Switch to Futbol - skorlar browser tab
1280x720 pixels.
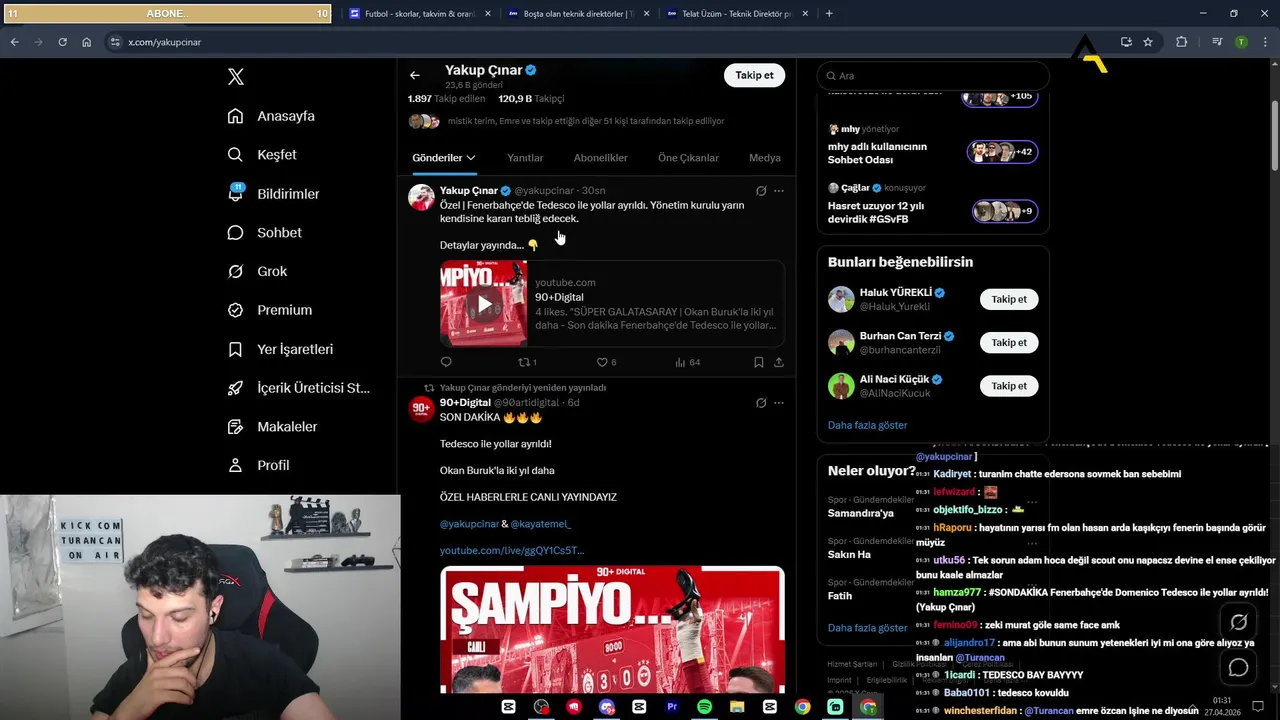pos(419,14)
